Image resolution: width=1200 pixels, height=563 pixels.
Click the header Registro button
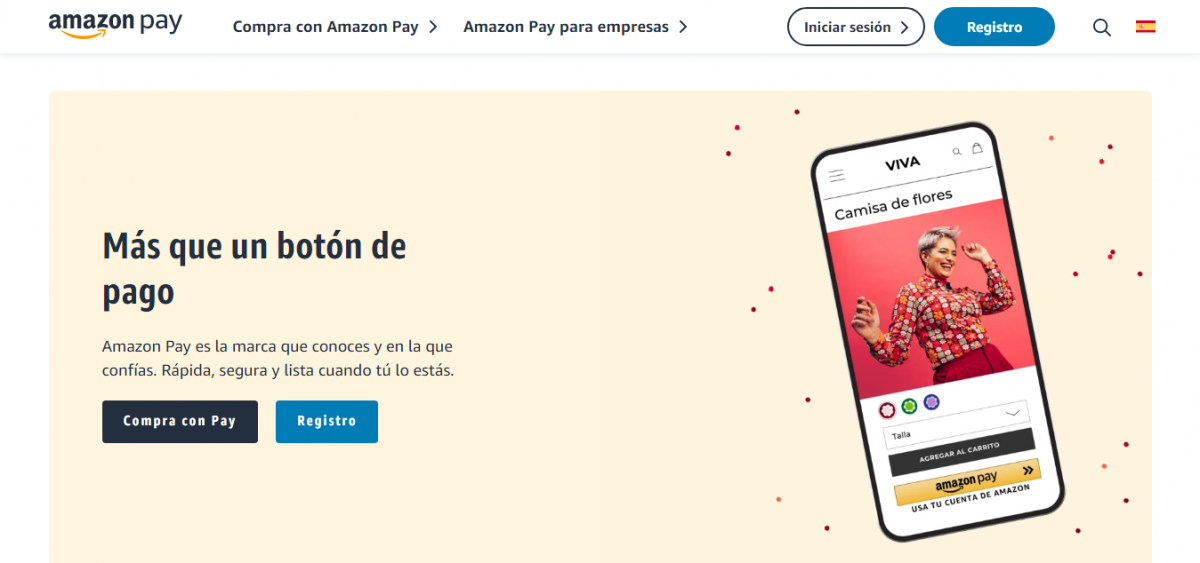(994, 27)
